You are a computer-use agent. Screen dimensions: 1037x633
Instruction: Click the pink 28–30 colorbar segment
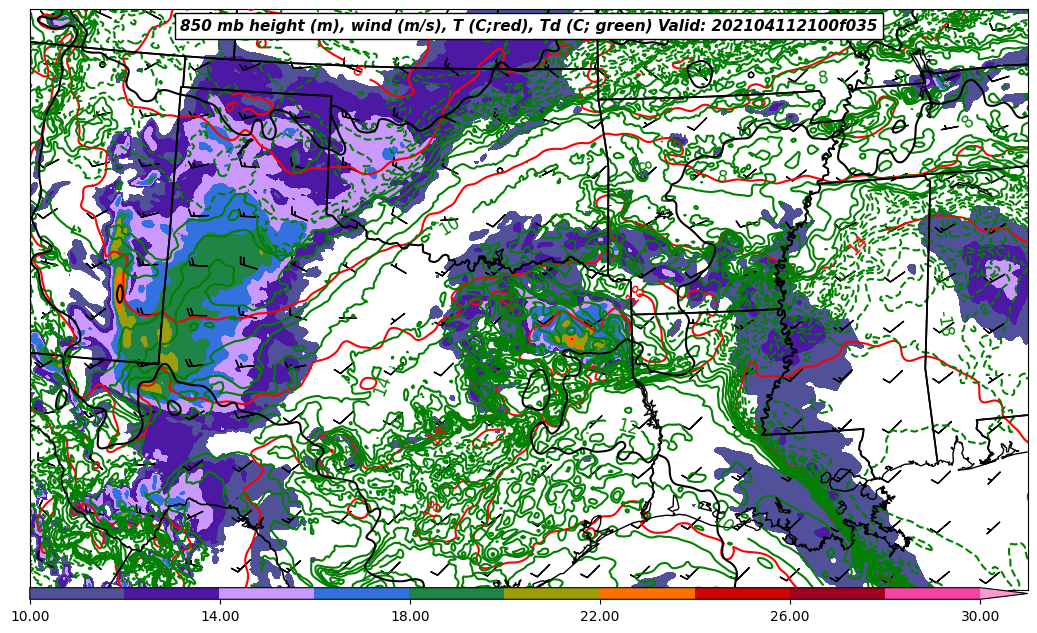pyautogui.click(x=932, y=593)
